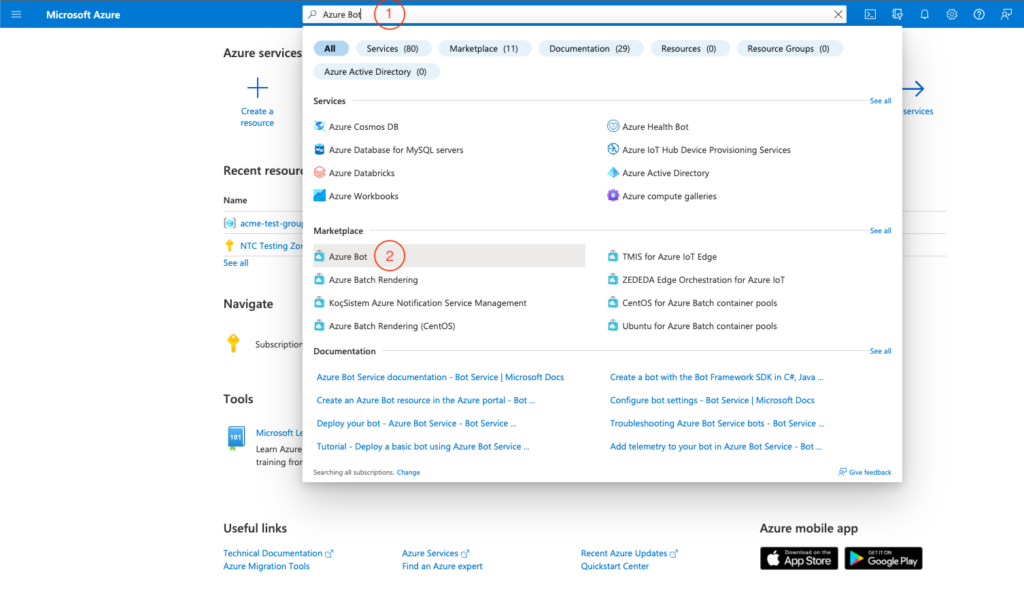Click the NTC Testing key icon

click(229, 246)
